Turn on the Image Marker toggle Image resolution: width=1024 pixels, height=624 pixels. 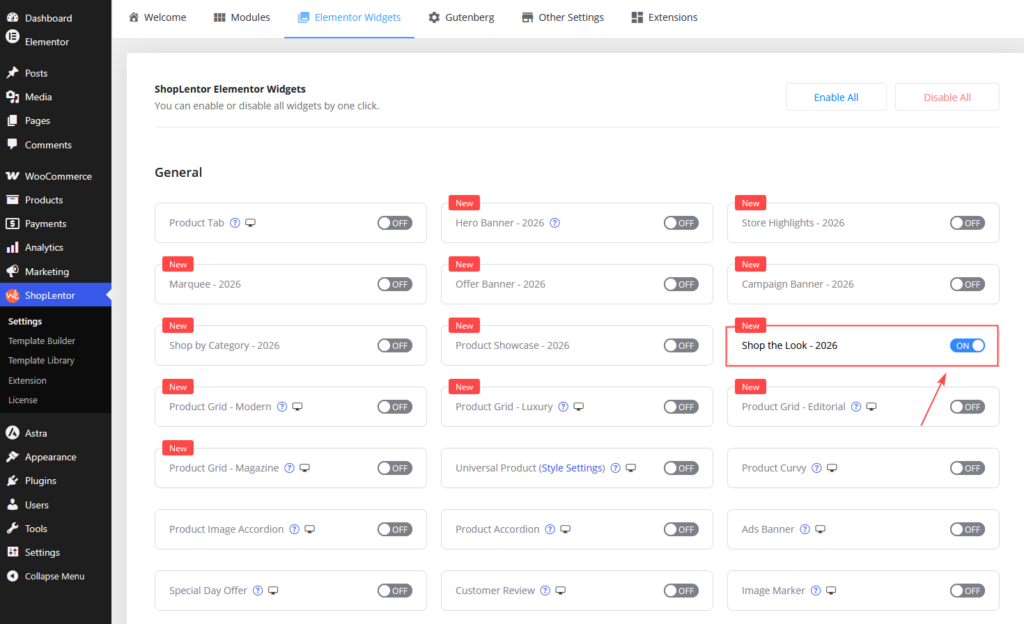coord(967,591)
